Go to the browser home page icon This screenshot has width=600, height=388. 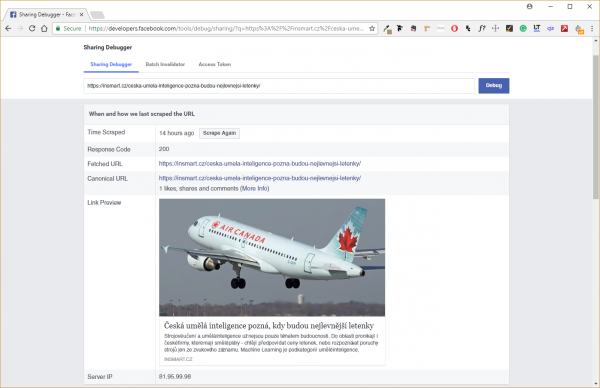[44, 28]
